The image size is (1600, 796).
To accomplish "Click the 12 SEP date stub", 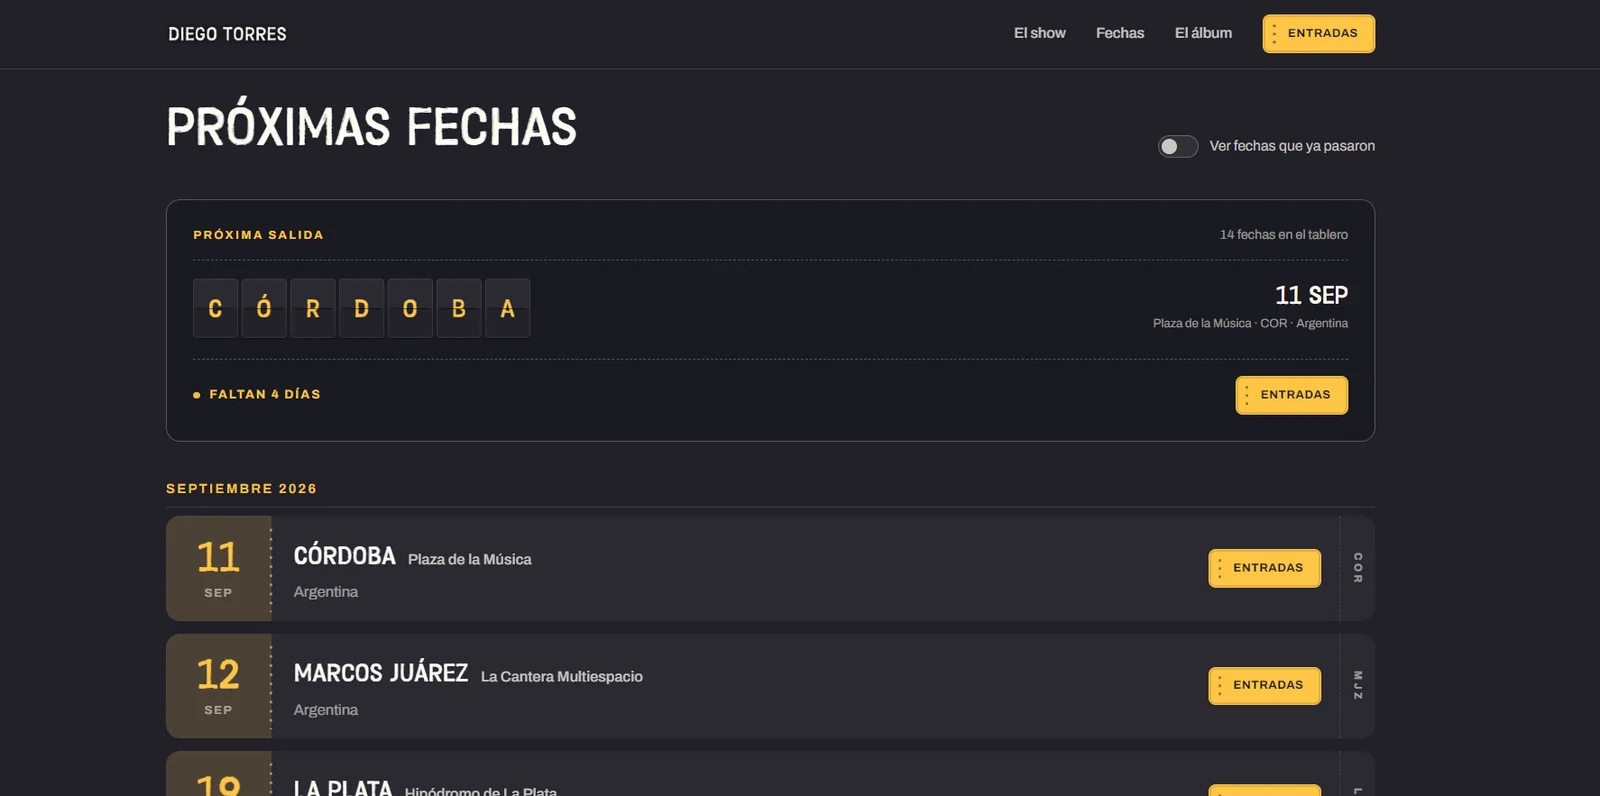I will 218,686.
